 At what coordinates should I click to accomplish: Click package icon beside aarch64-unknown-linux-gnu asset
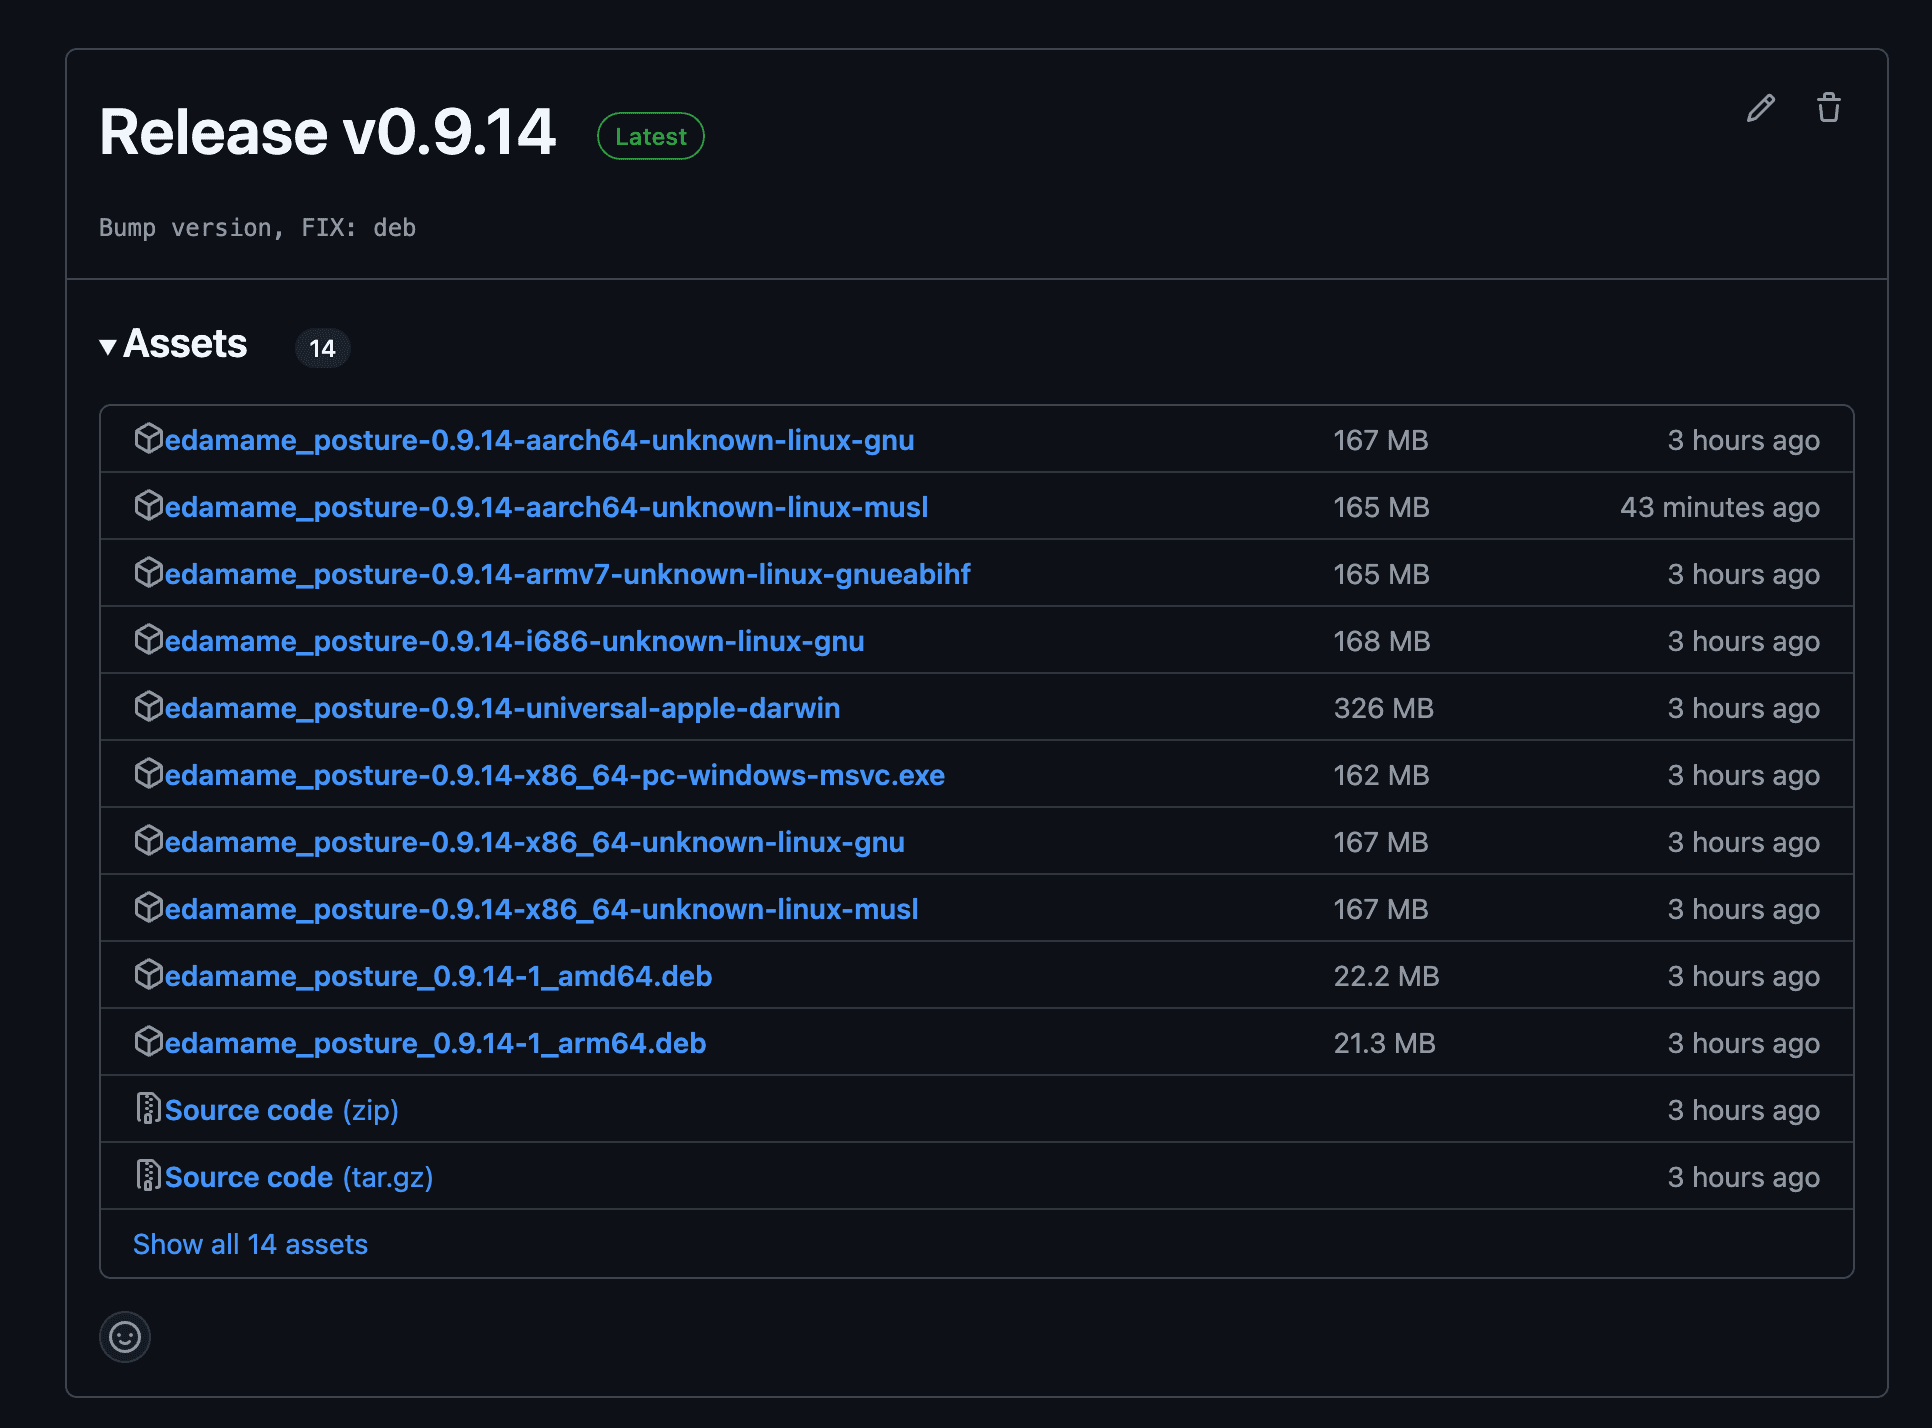(148, 439)
